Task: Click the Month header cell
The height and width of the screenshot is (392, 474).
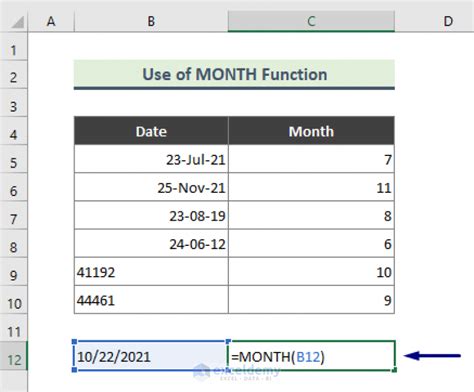Action: (311, 131)
